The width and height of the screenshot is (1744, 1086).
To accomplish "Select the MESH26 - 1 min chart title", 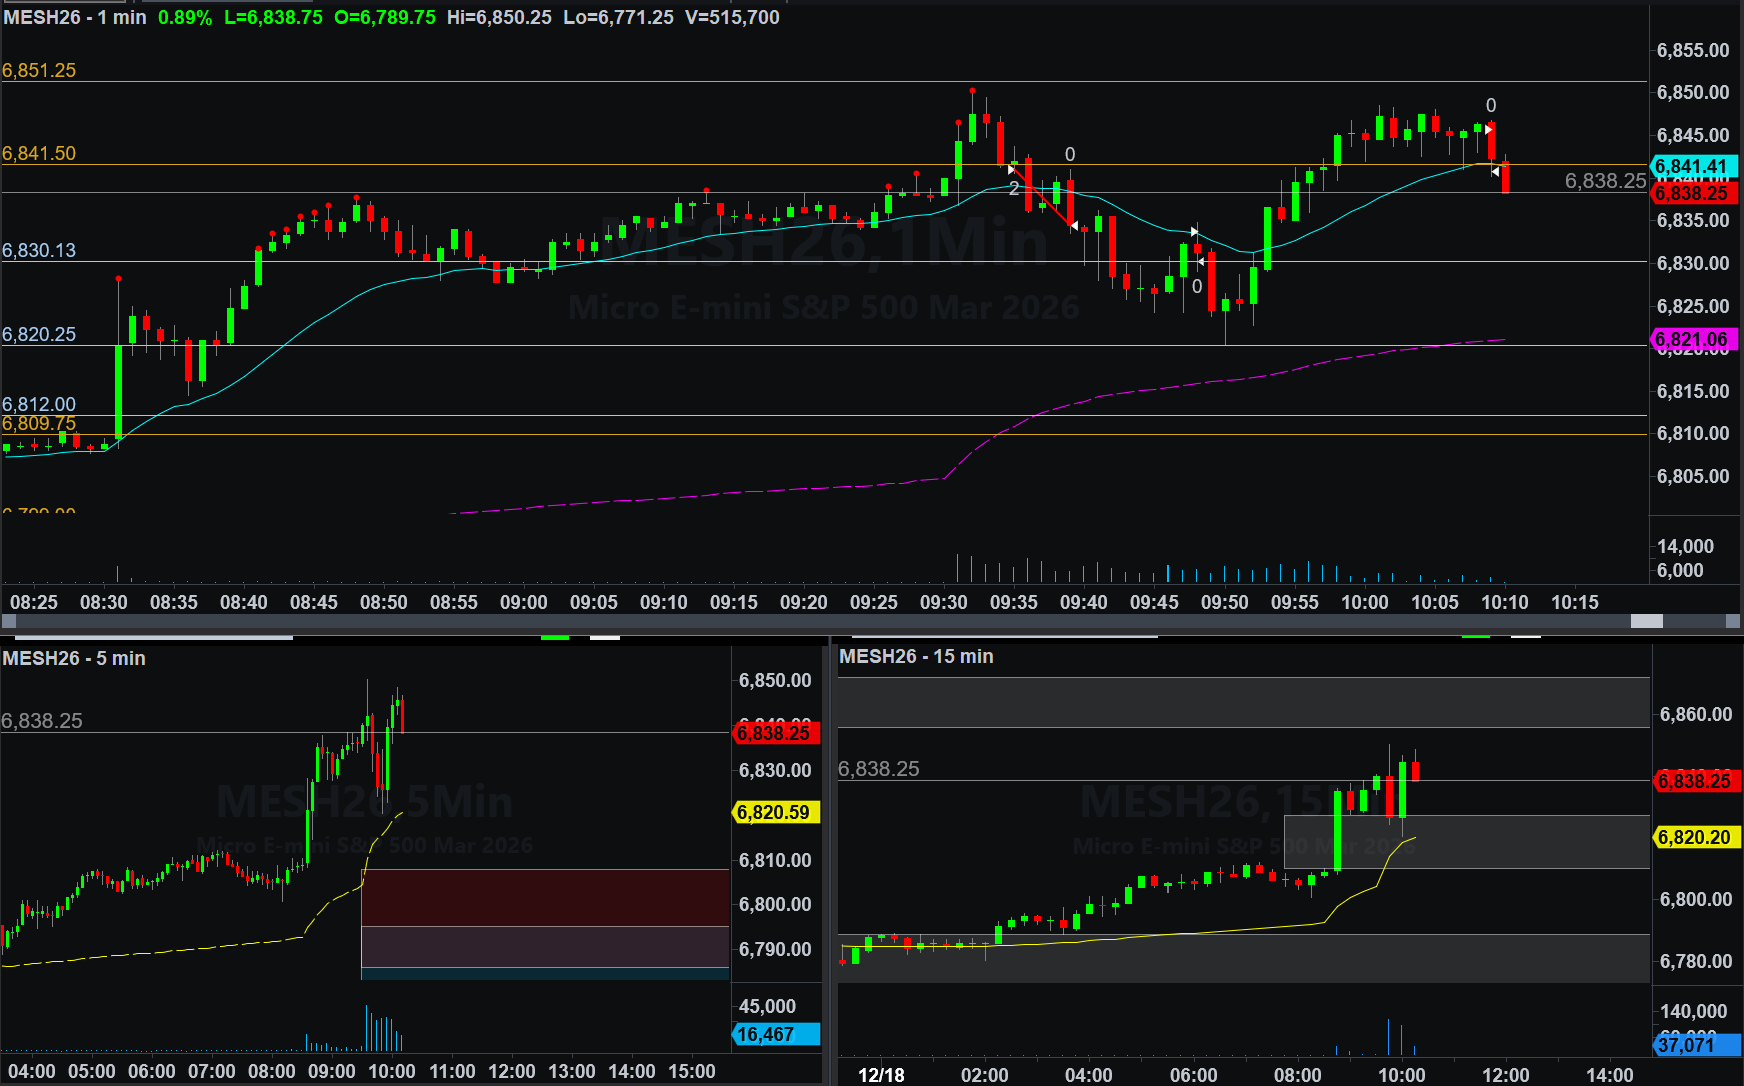I will click(x=75, y=17).
